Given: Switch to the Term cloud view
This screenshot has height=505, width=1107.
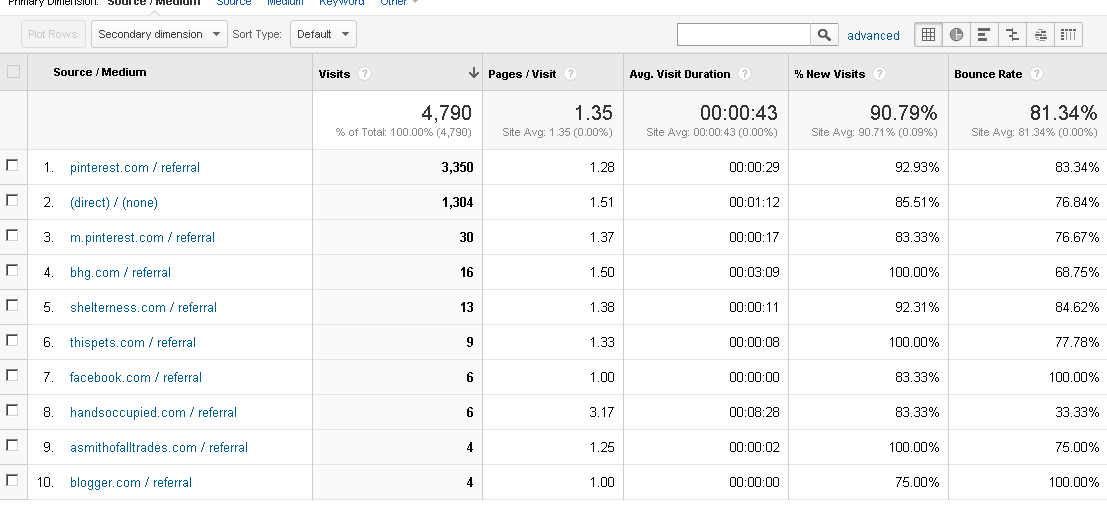Looking at the screenshot, I should [1040, 35].
